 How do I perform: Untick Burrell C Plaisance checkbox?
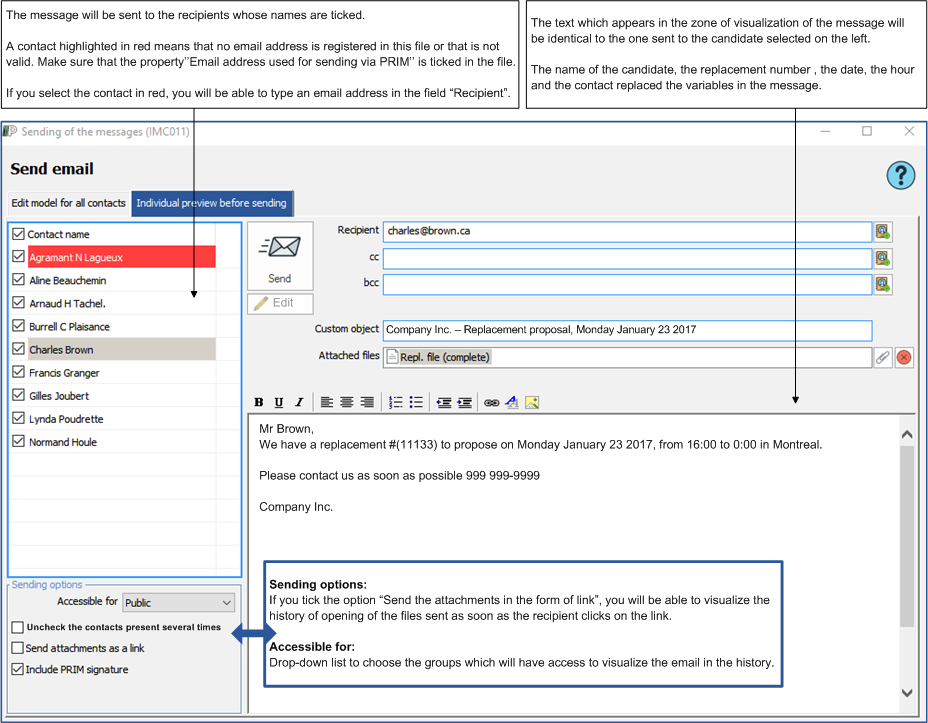(x=18, y=326)
